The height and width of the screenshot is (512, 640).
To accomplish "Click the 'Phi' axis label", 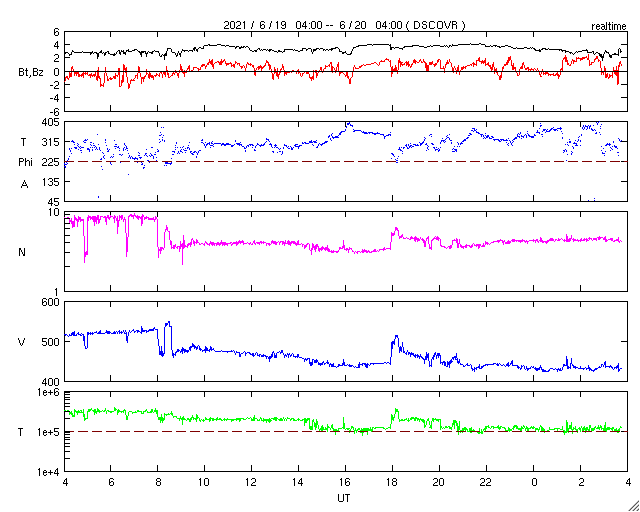I will pos(25,163).
